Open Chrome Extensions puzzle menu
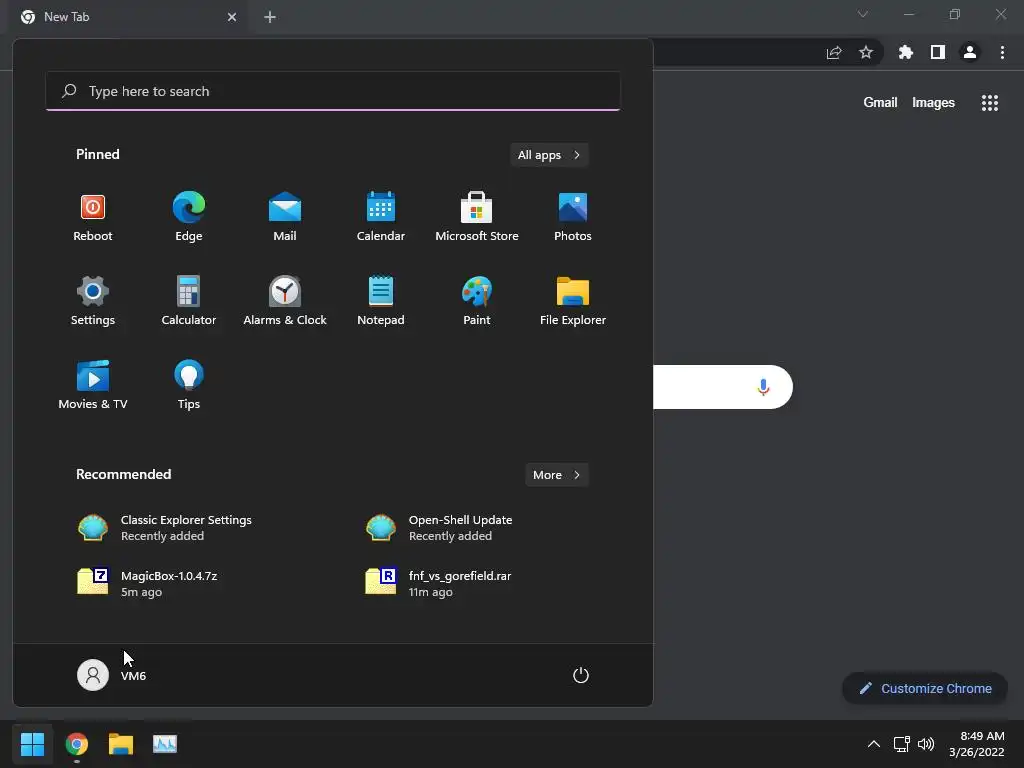This screenshot has height=768, width=1024. 906,52
